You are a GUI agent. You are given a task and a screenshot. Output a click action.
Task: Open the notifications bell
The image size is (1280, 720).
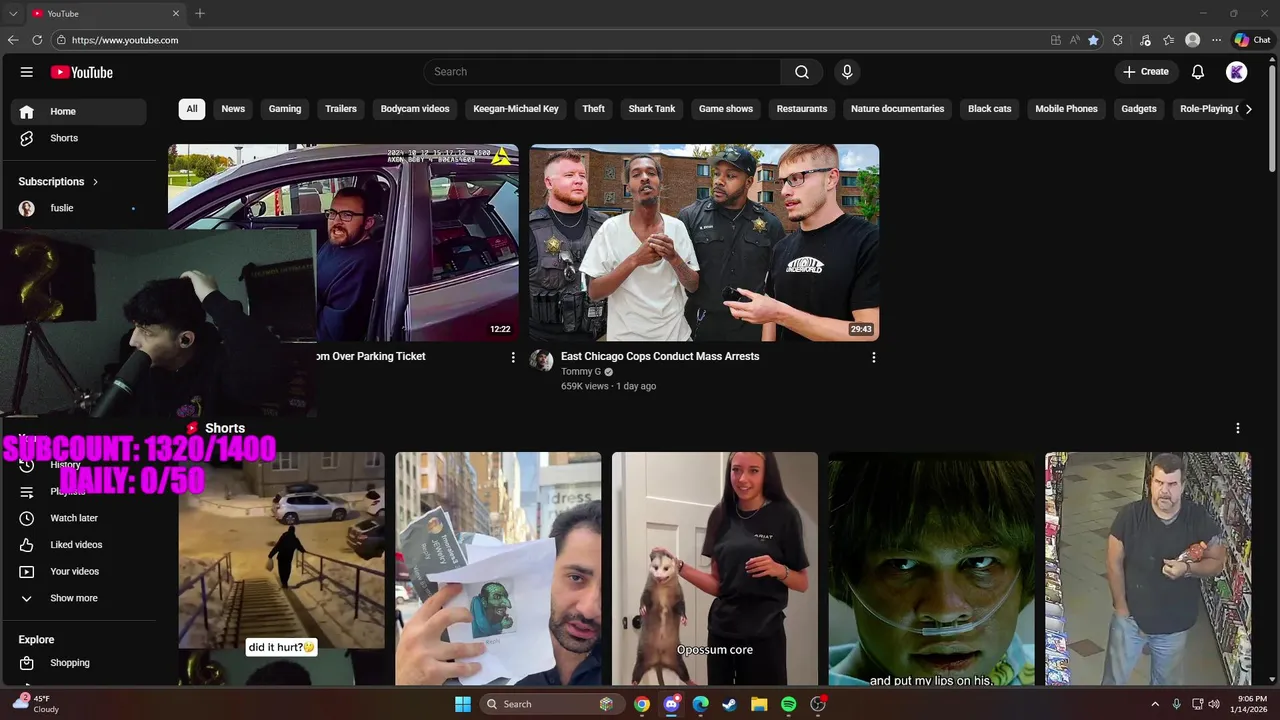[x=1198, y=72]
